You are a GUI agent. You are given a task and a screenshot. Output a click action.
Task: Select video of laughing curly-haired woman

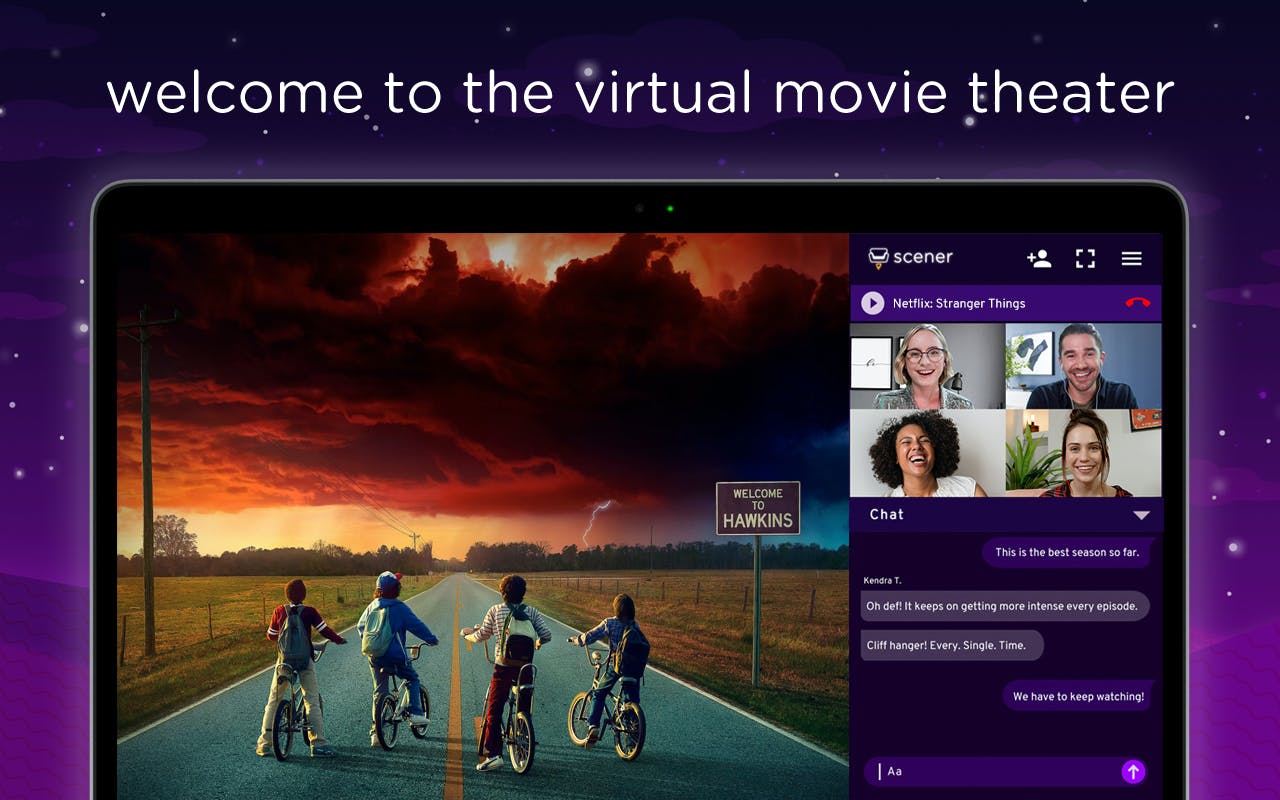[x=927, y=453]
